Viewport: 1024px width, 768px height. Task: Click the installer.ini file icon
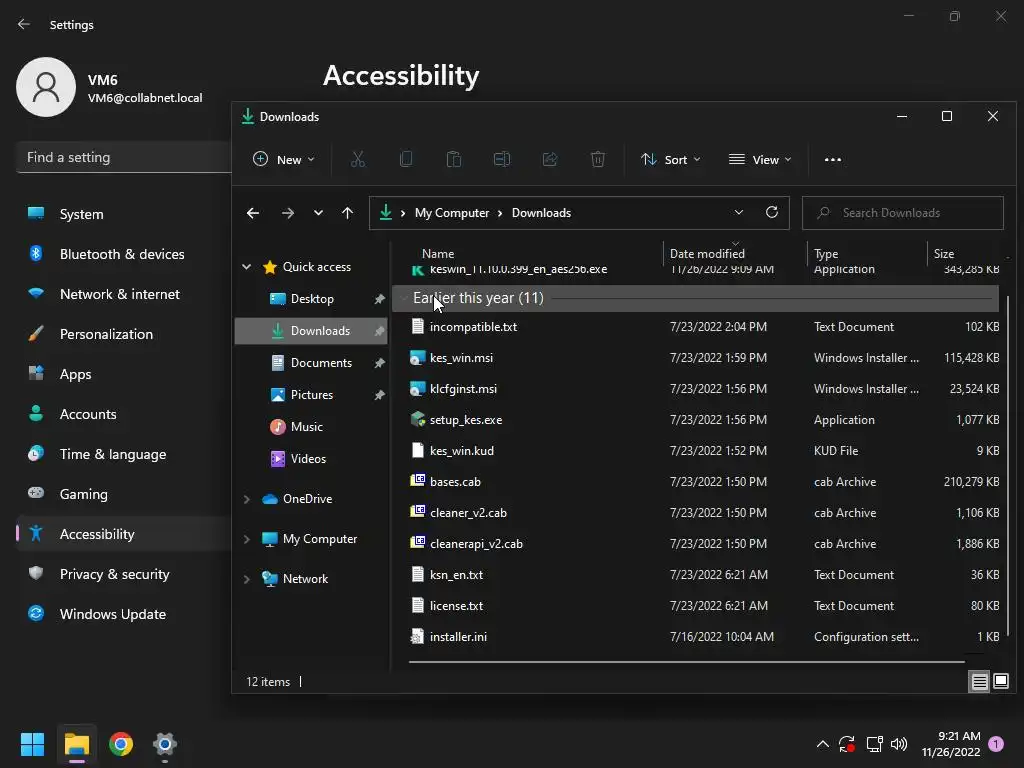coord(417,636)
